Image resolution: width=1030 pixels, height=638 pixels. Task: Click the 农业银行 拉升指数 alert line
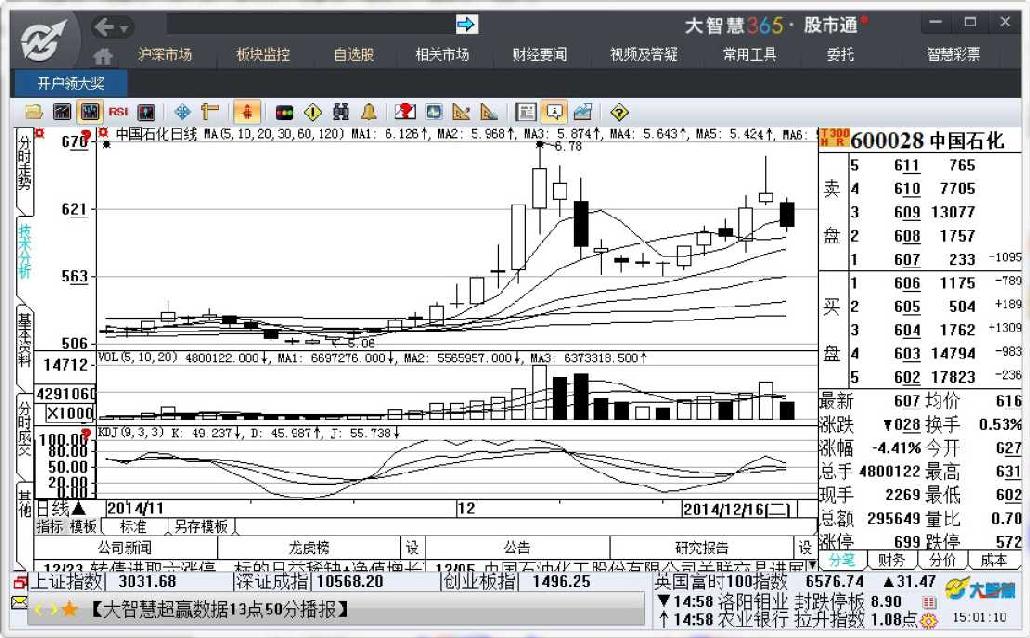[x=787, y=619]
